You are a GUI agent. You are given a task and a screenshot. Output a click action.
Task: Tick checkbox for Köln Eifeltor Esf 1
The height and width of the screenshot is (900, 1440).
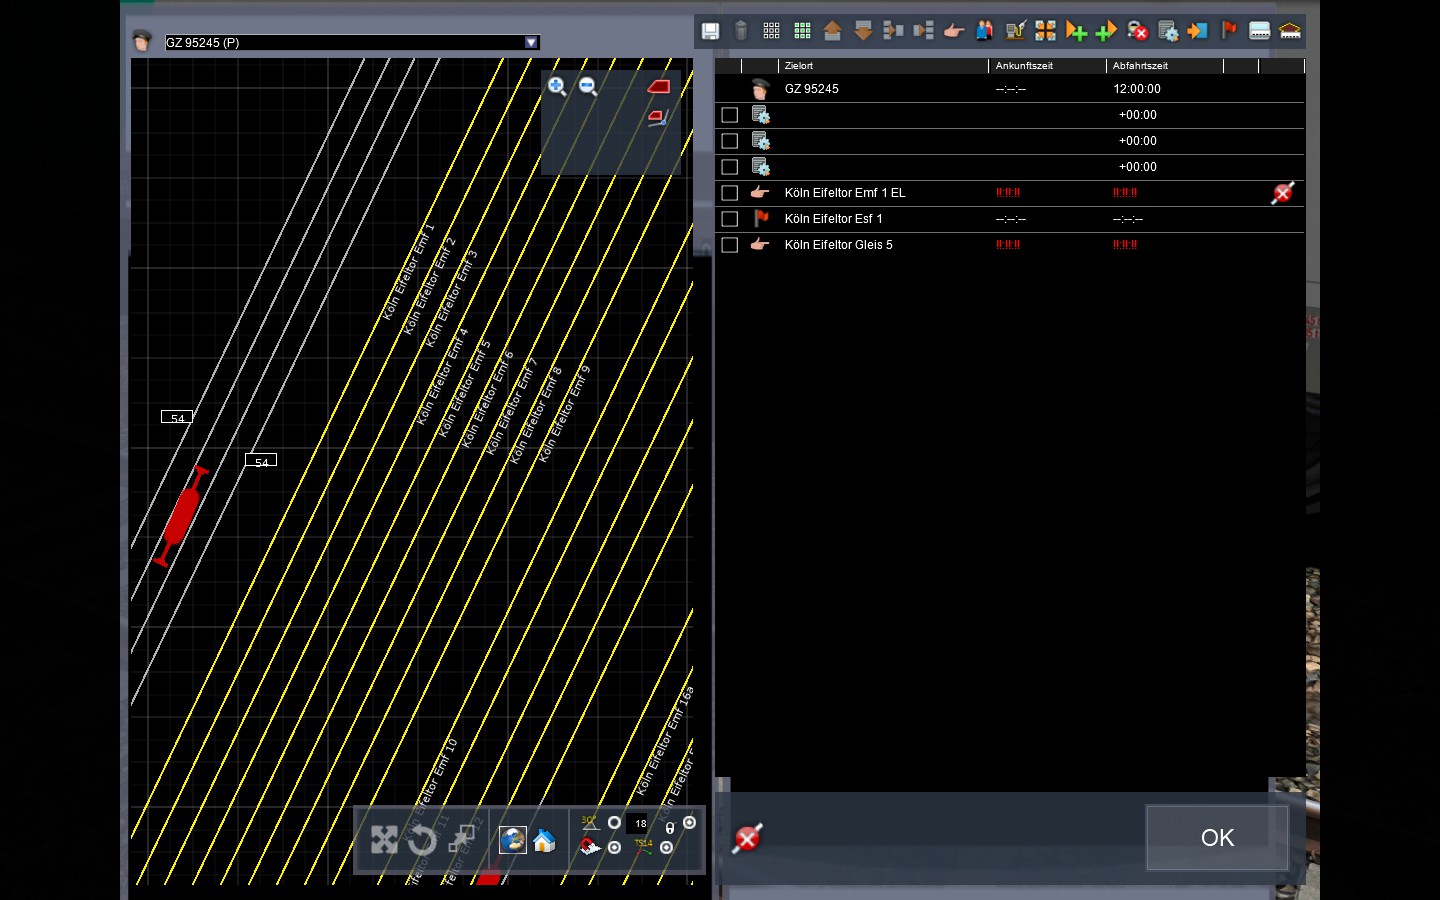tap(730, 219)
